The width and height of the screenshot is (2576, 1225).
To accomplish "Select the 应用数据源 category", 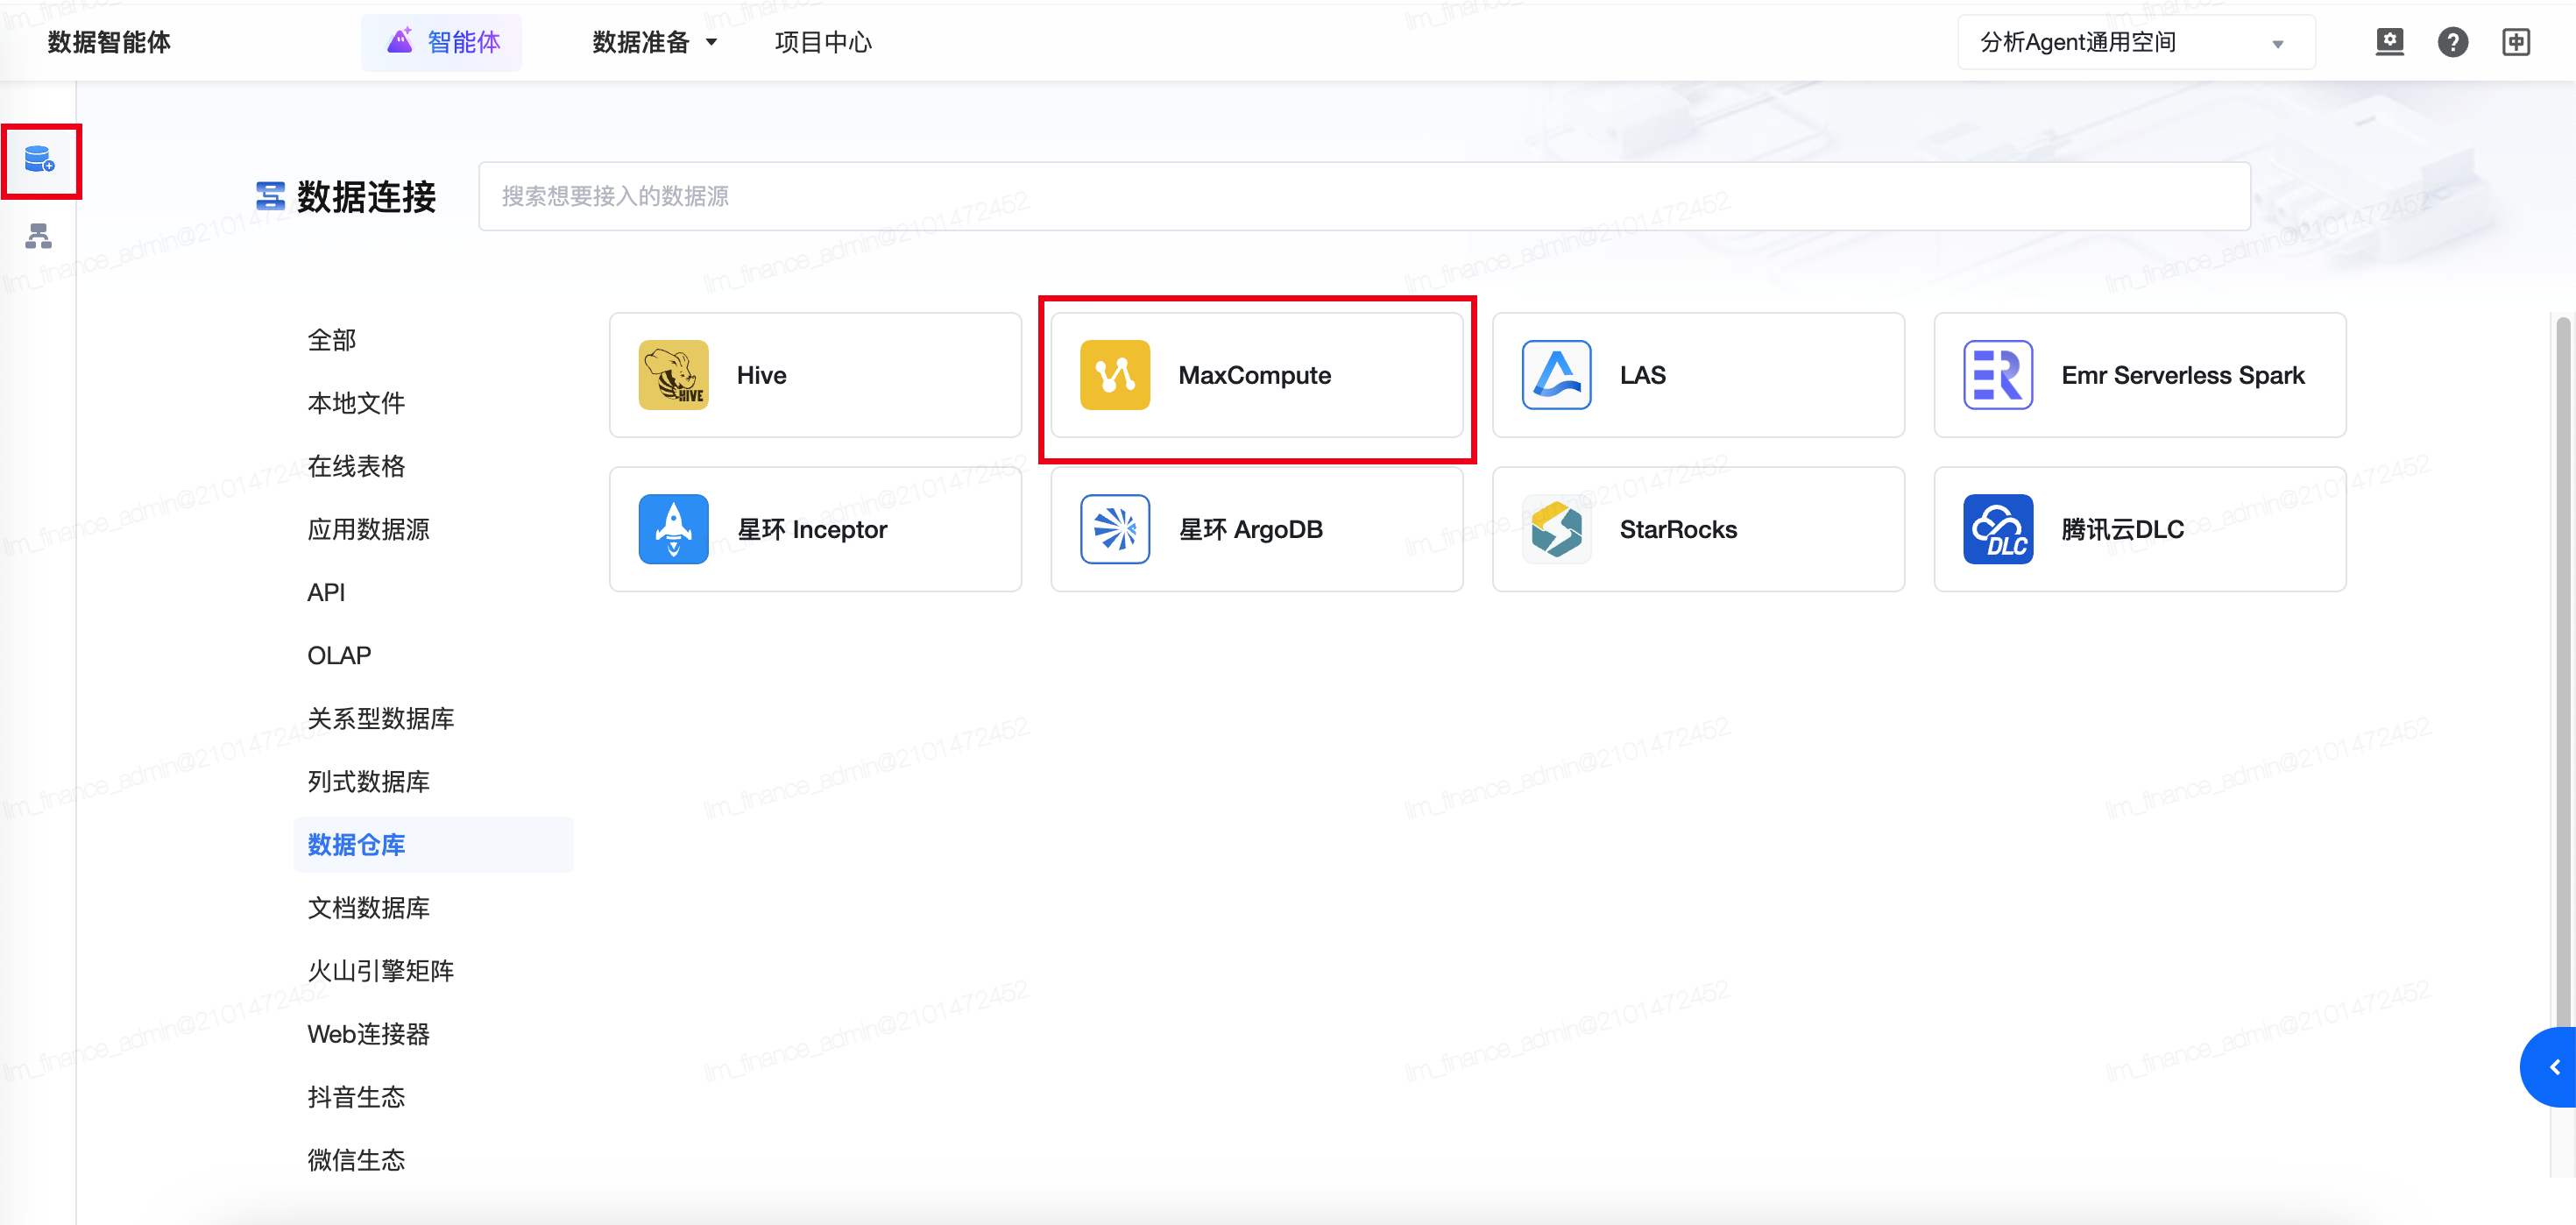I will (368, 529).
